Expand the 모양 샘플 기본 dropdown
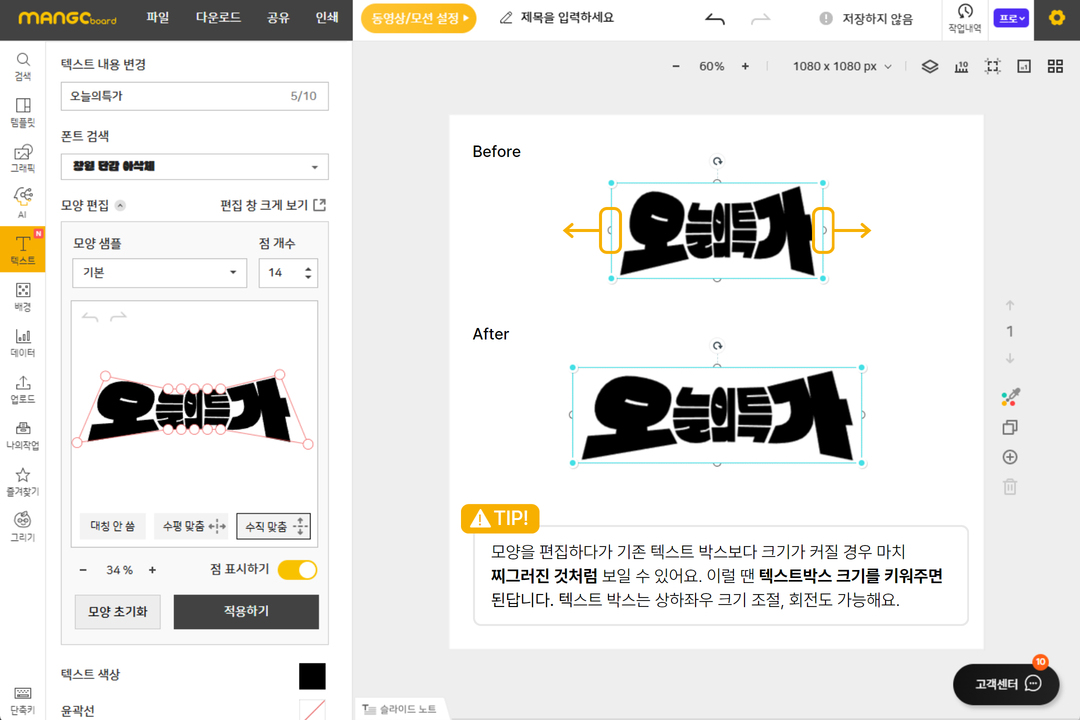This screenshot has width=1080, height=720. pos(159,273)
